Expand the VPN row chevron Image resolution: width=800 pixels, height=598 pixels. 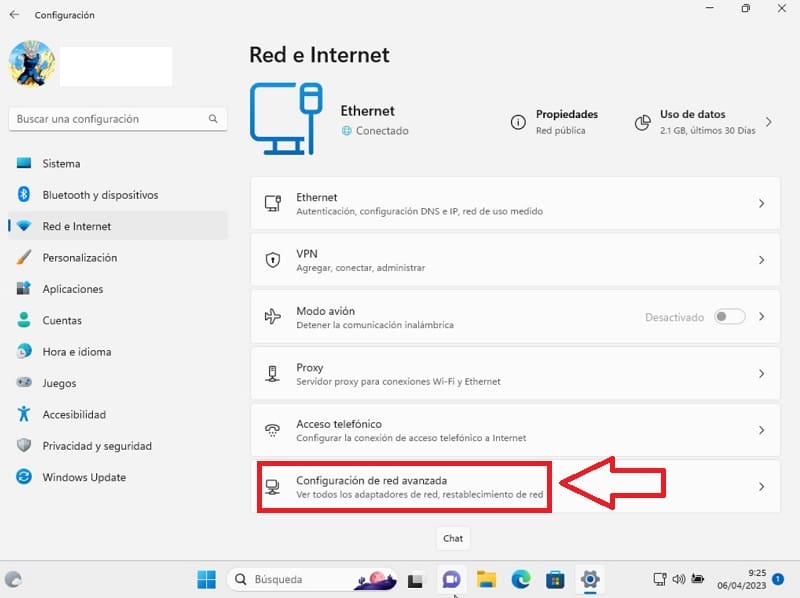[x=761, y=260]
